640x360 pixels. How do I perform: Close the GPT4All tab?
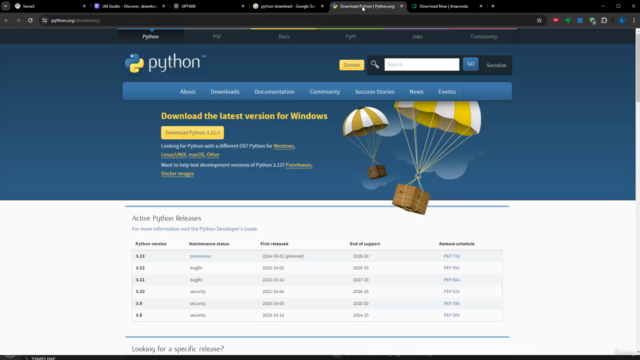[x=243, y=6]
